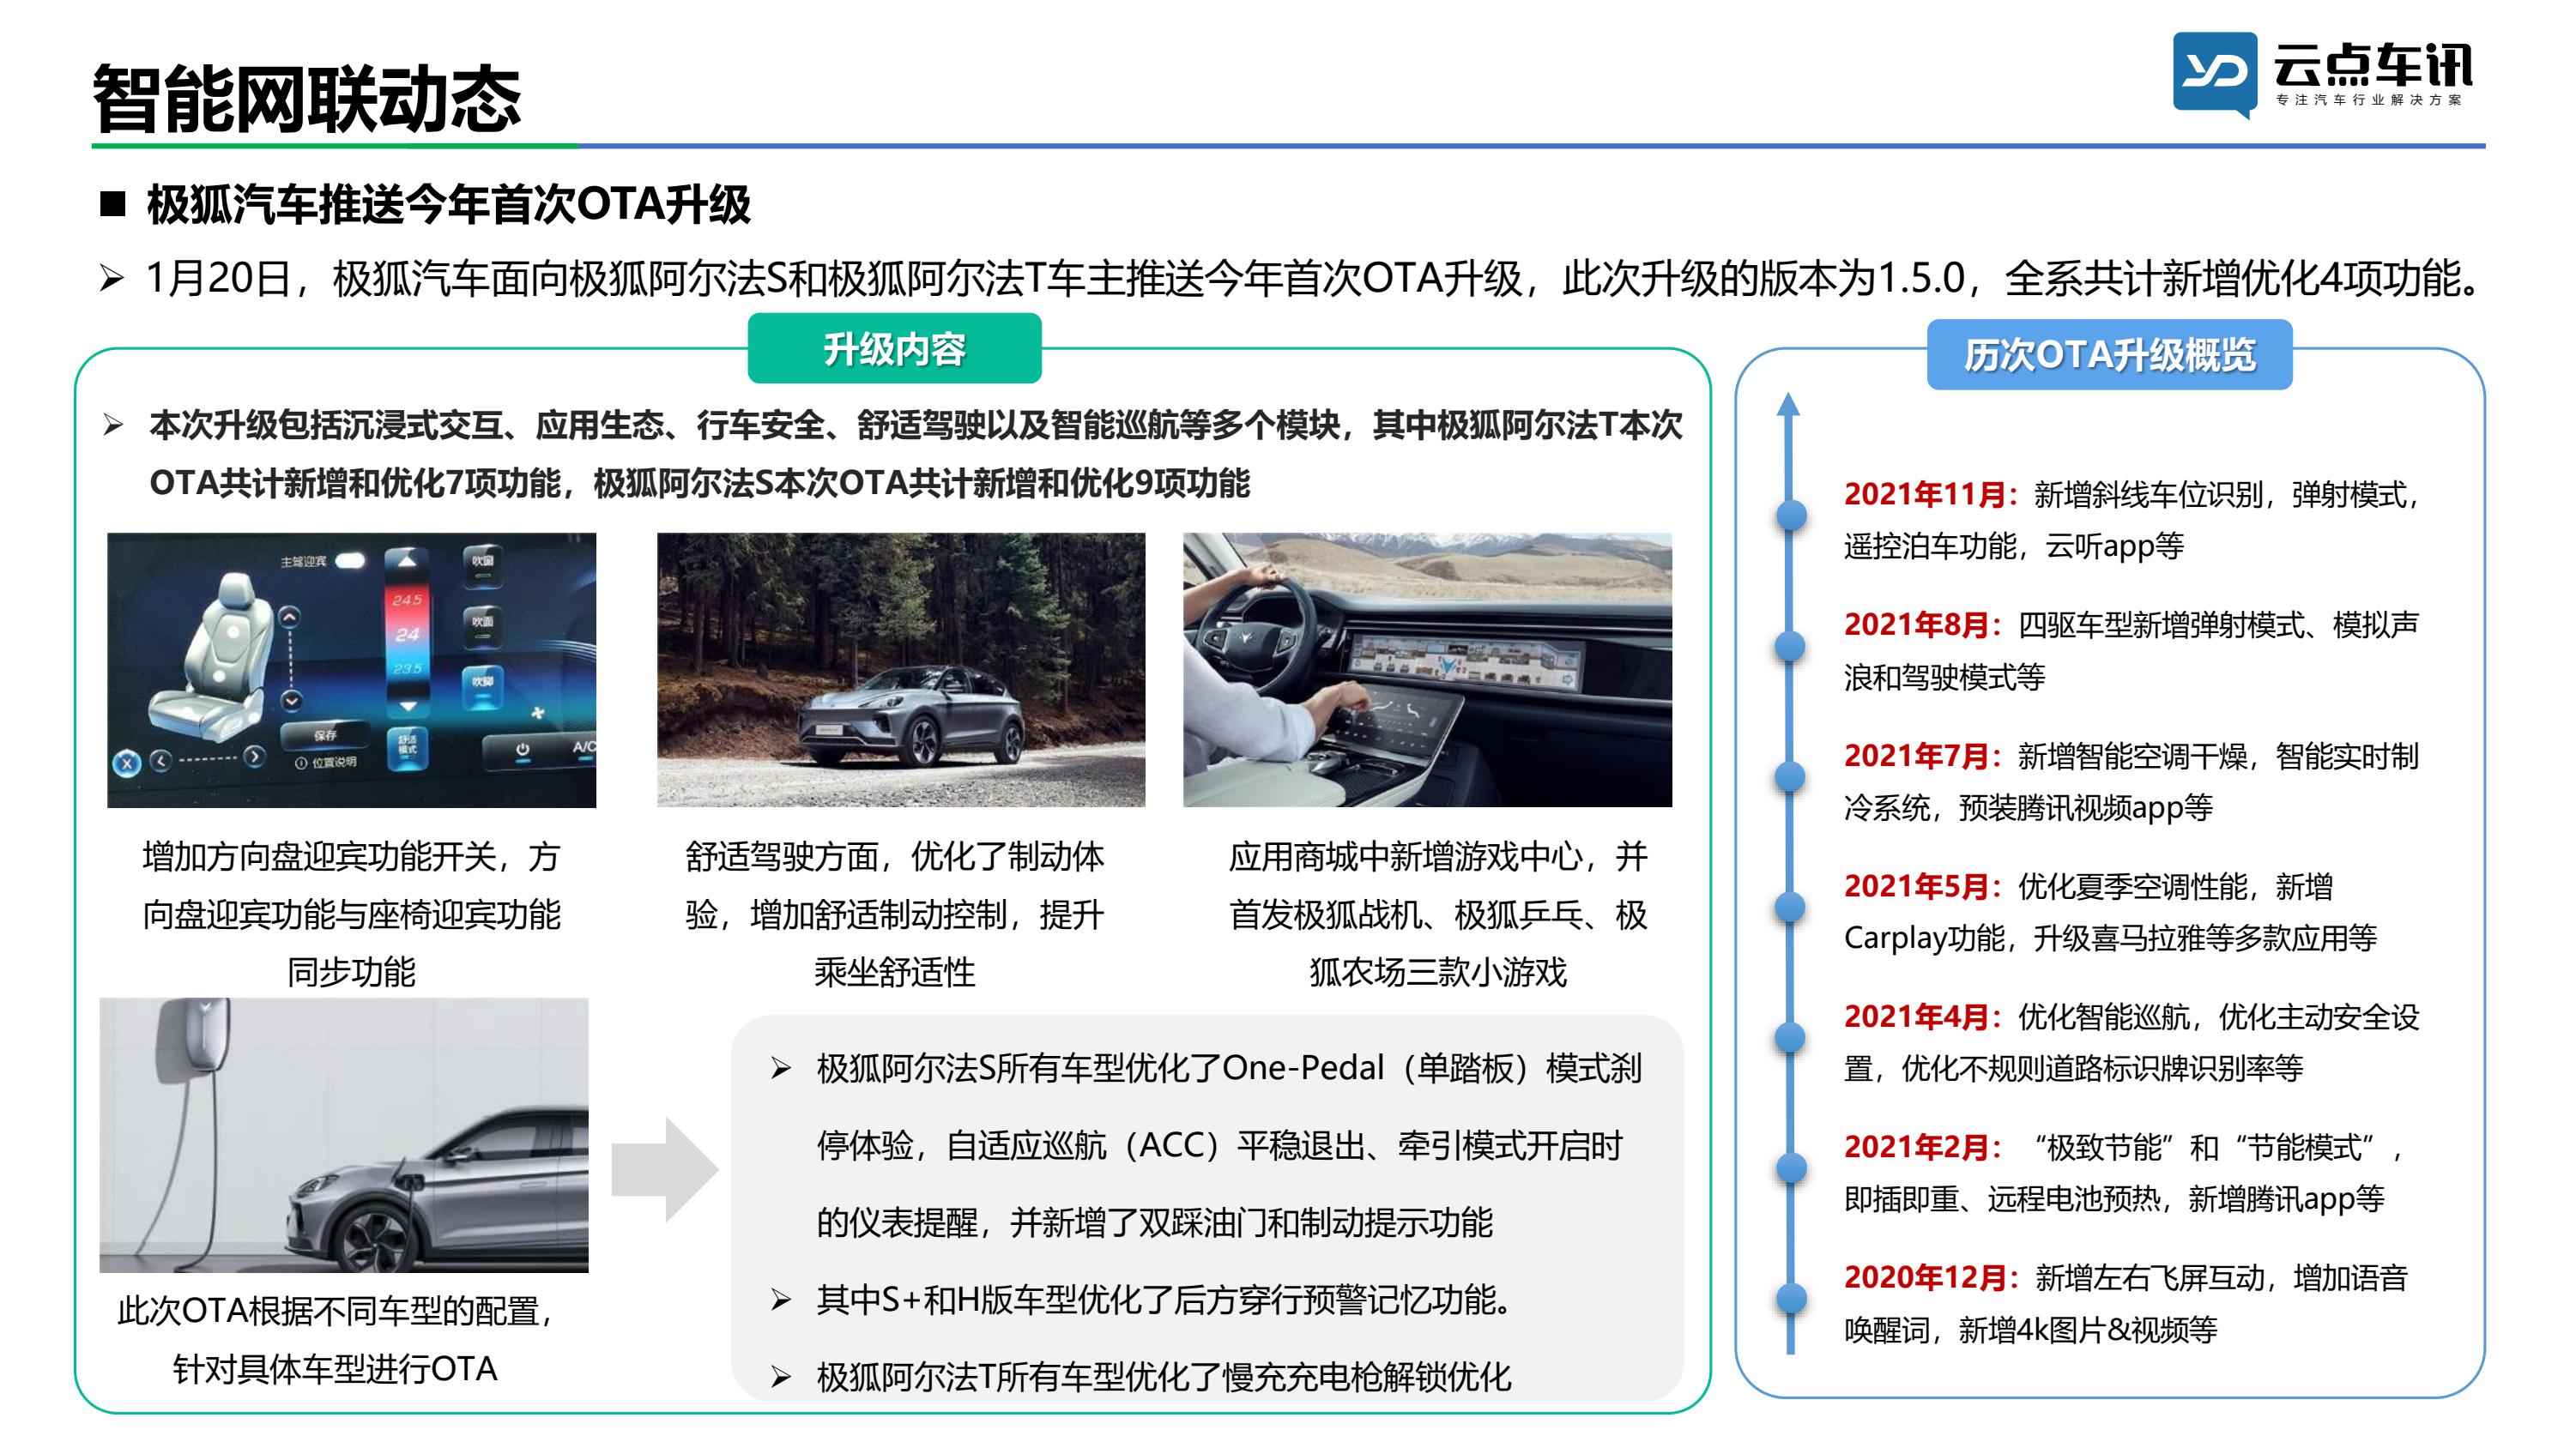Toggle 主驾迎宾 switch in seat screen image

pos(350,561)
